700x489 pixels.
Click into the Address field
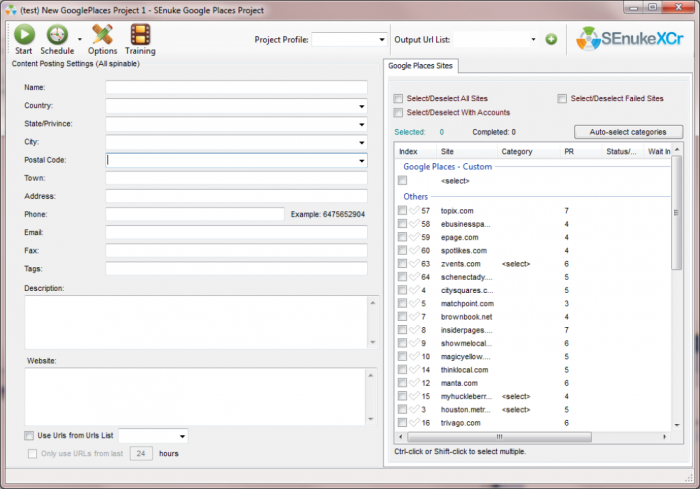[x=236, y=196]
